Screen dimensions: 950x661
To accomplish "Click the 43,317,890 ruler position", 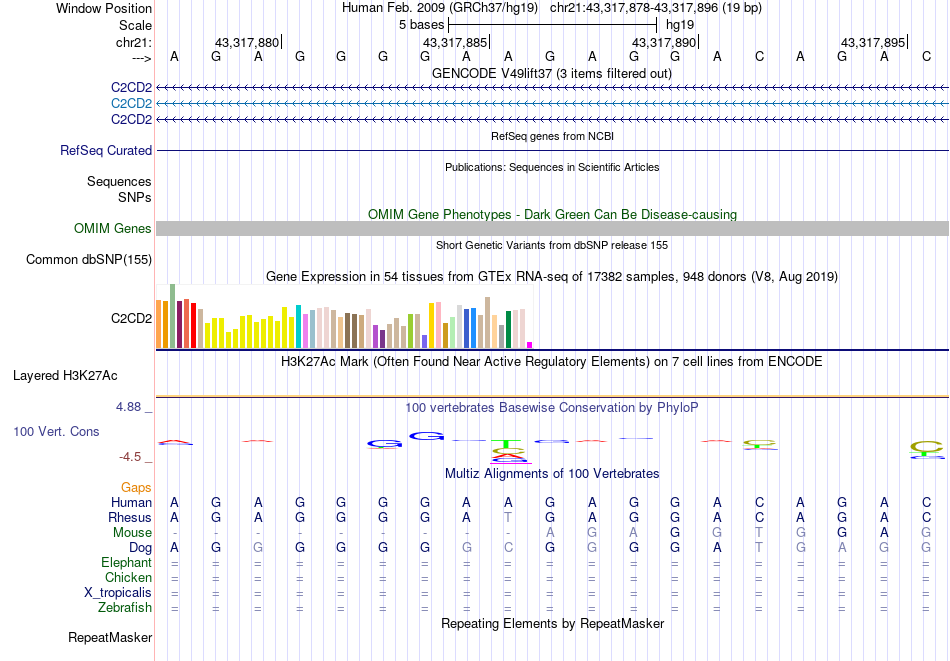I will (x=664, y=42).
